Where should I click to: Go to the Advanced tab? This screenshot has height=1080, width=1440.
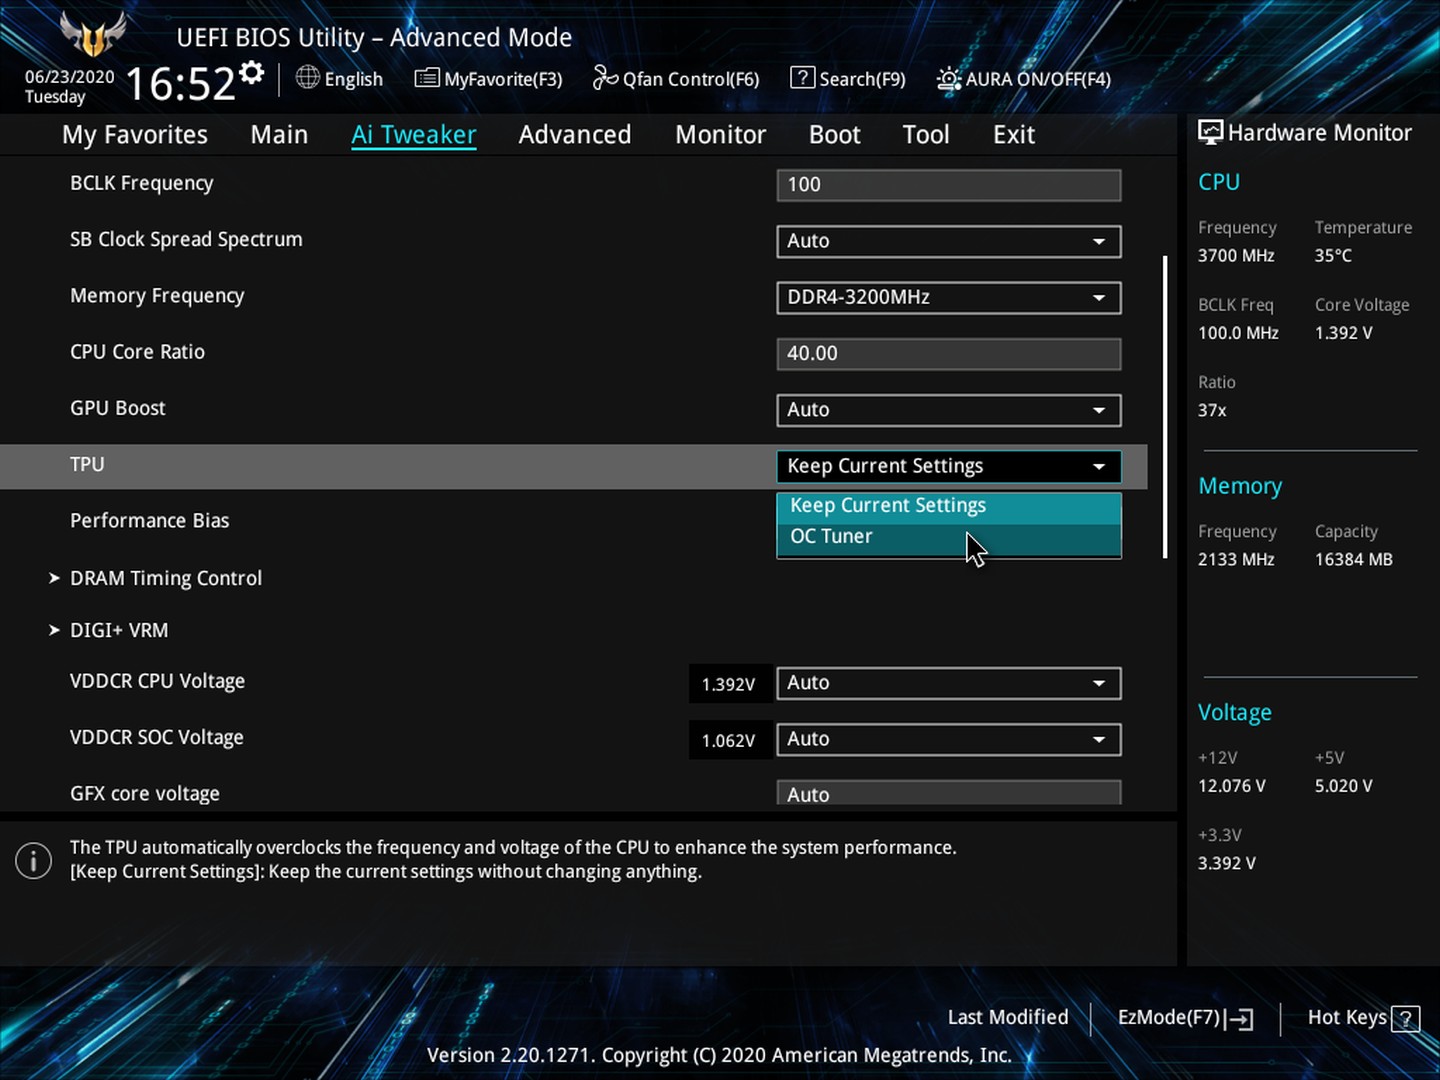click(575, 135)
